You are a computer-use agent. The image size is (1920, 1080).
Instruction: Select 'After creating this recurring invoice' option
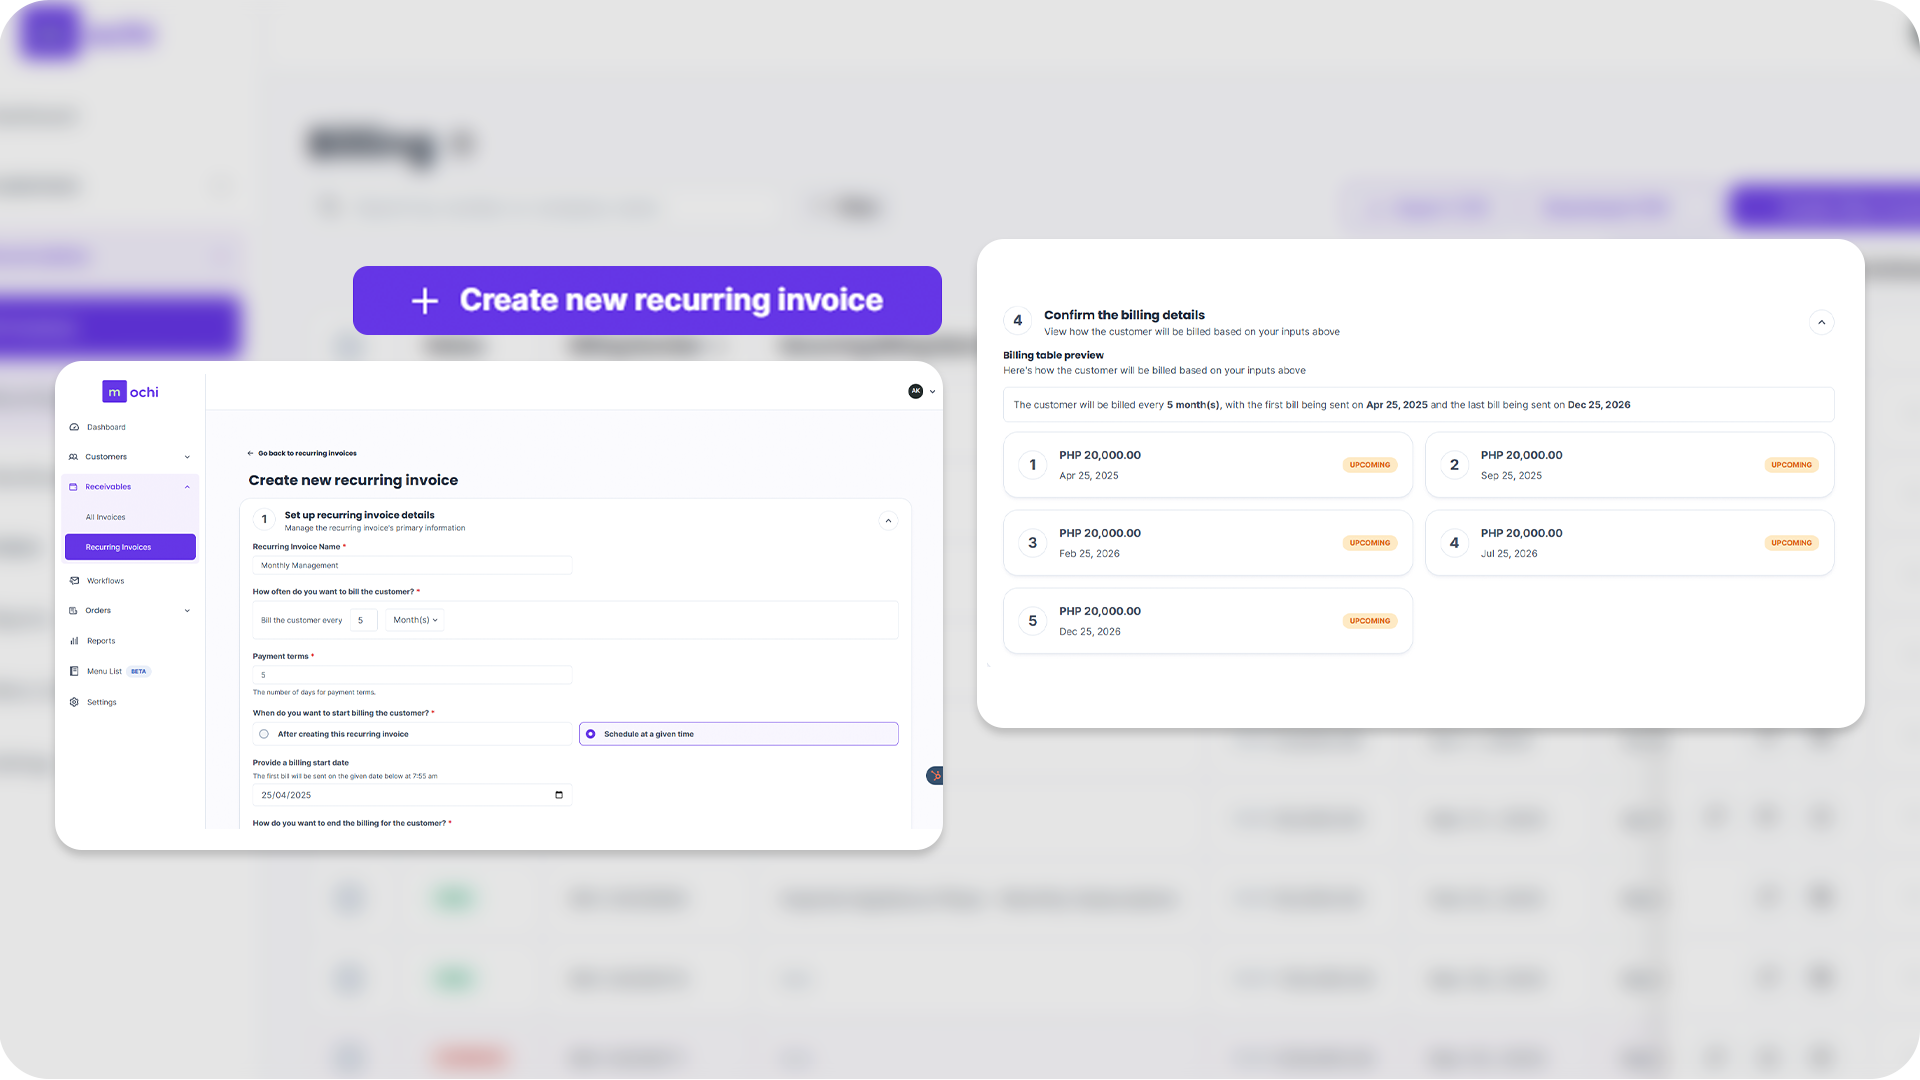(x=264, y=734)
